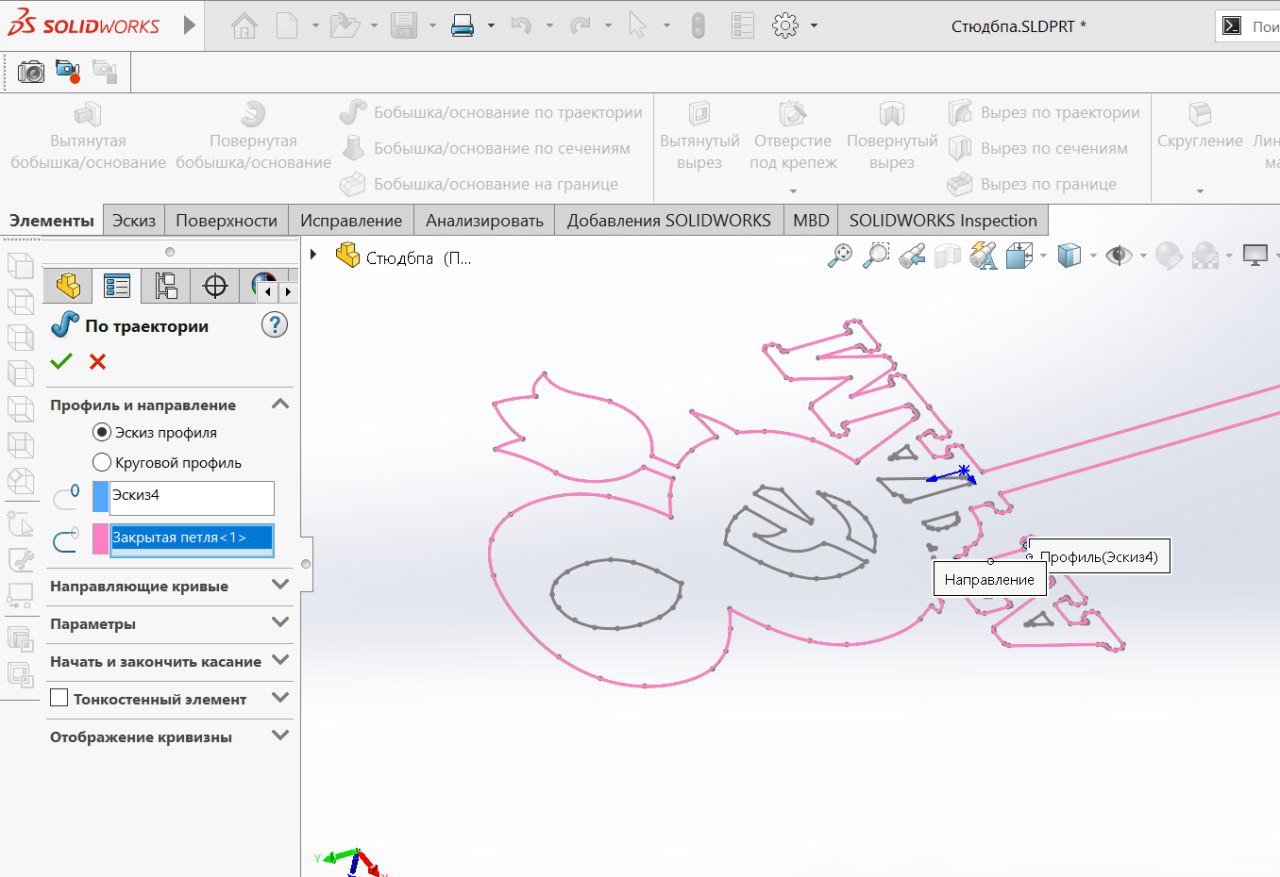
Task: Enable the Тонкостенный элемент checkbox
Action: coord(59,699)
